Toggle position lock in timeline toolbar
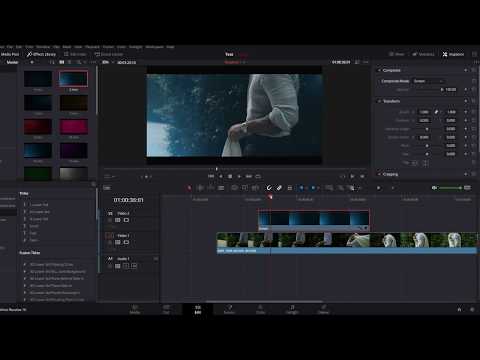This screenshot has width=480, height=360. coord(290,188)
